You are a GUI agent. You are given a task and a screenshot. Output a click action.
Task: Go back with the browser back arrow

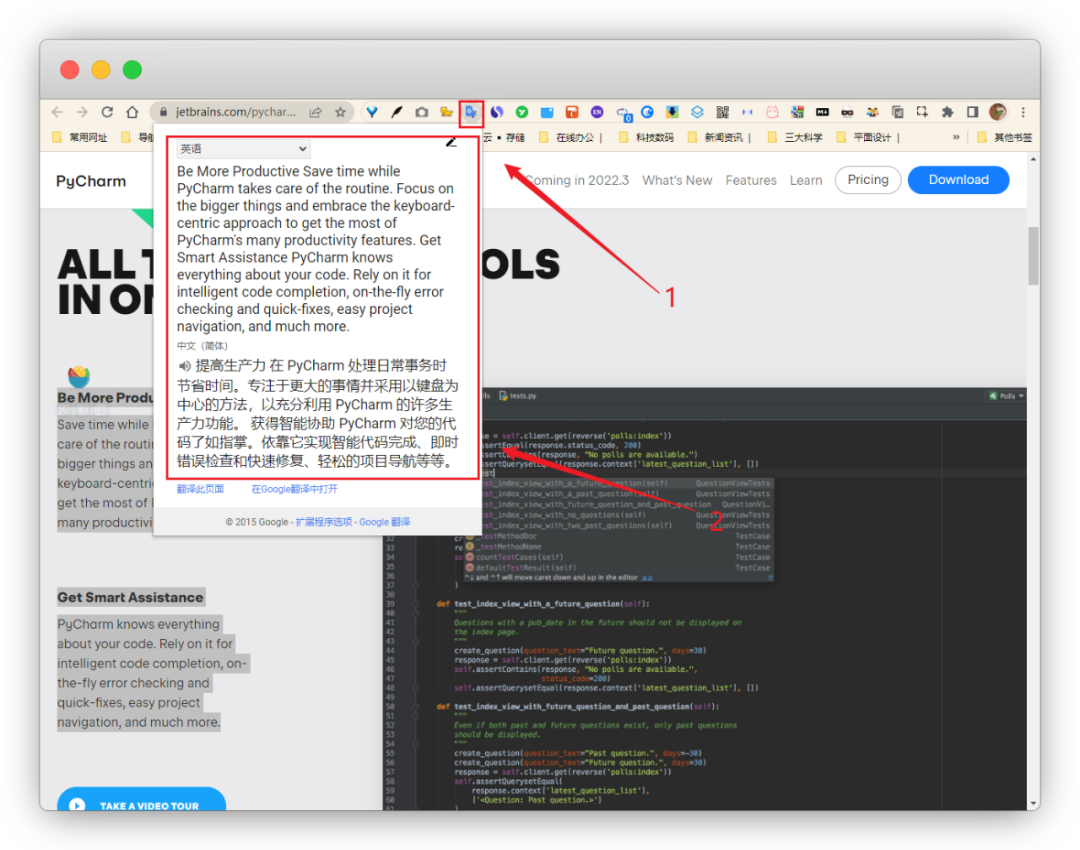[57, 112]
